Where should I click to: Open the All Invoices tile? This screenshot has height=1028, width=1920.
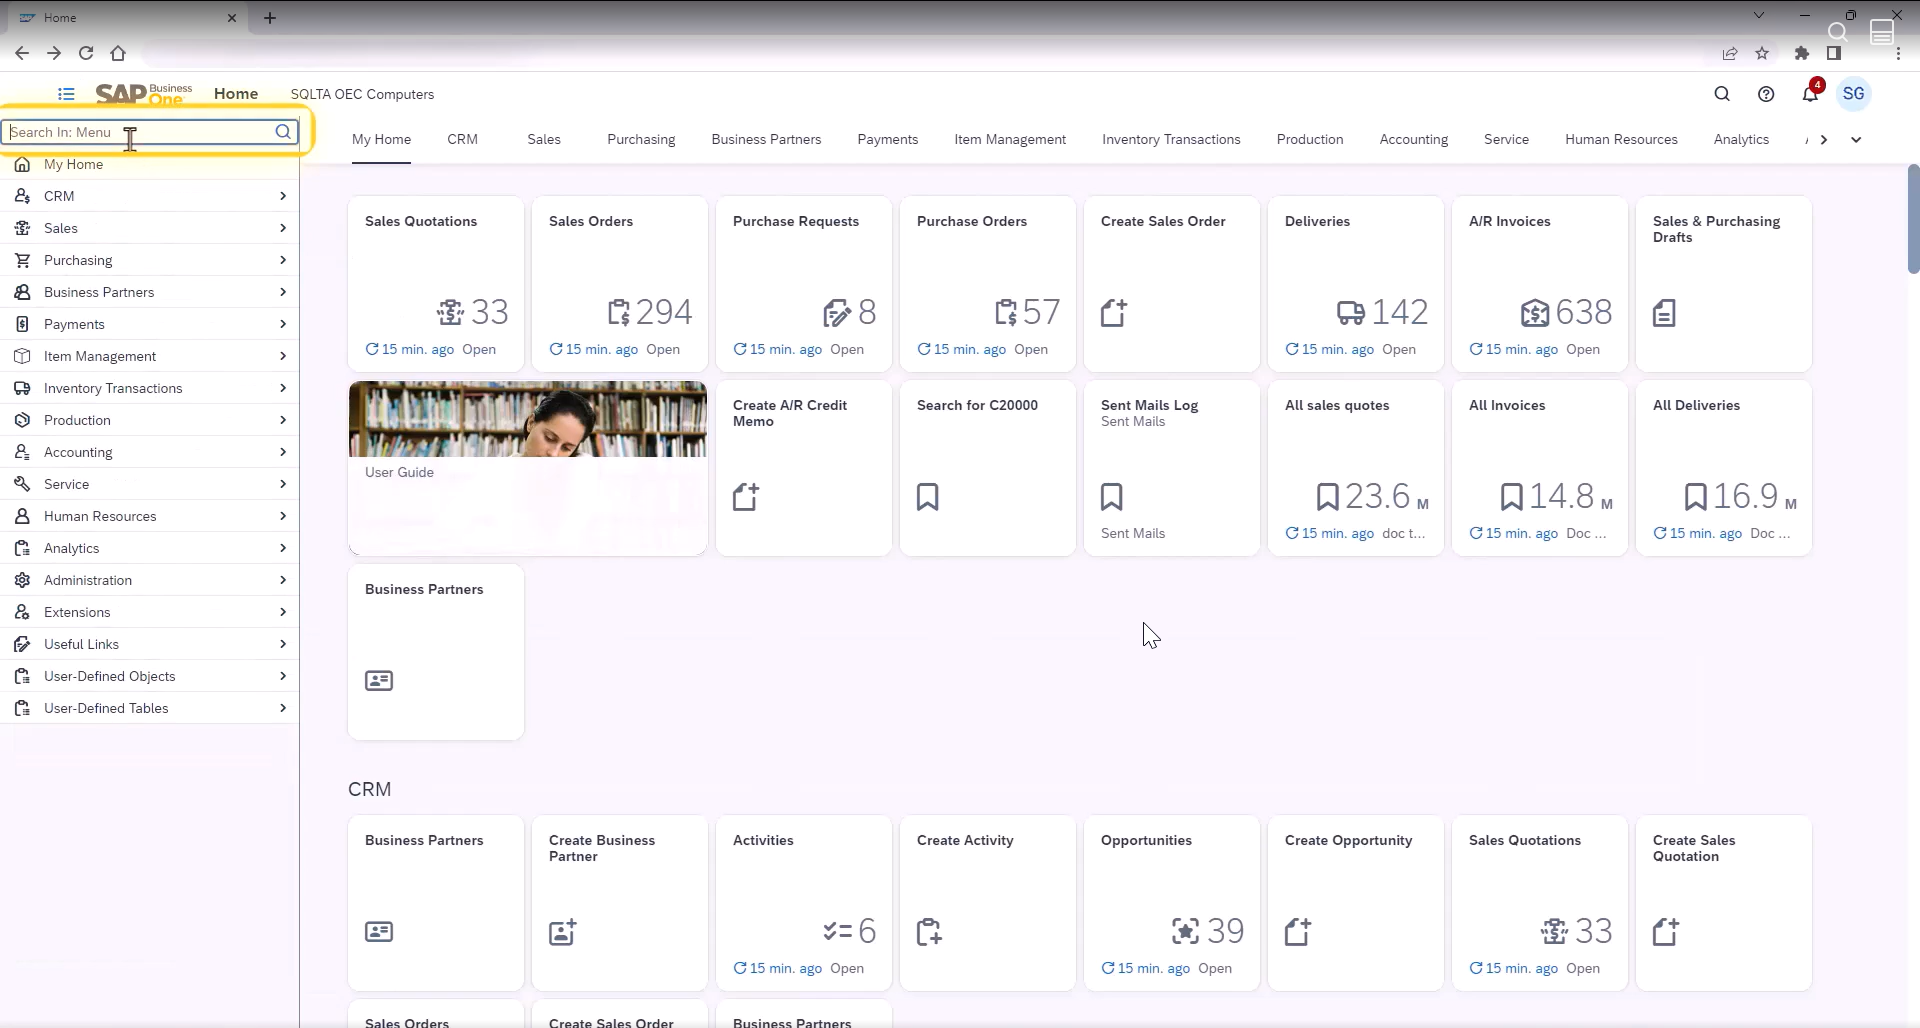(1540, 468)
